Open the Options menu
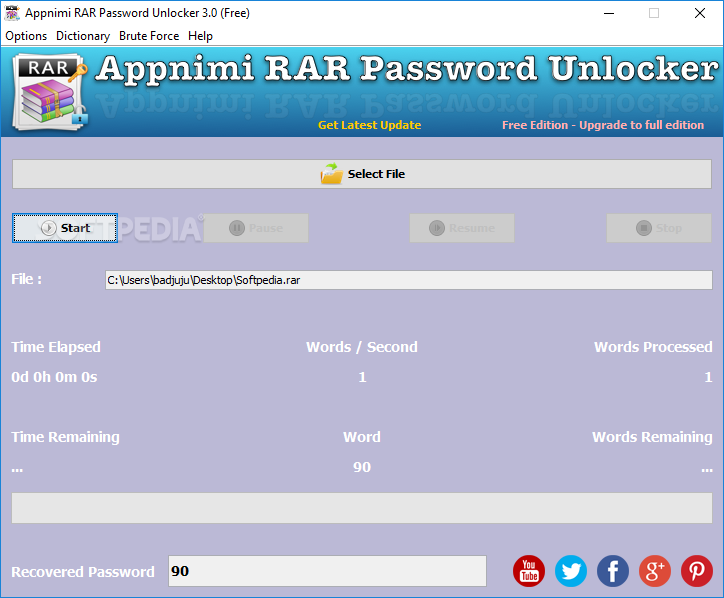 pos(26,36)
